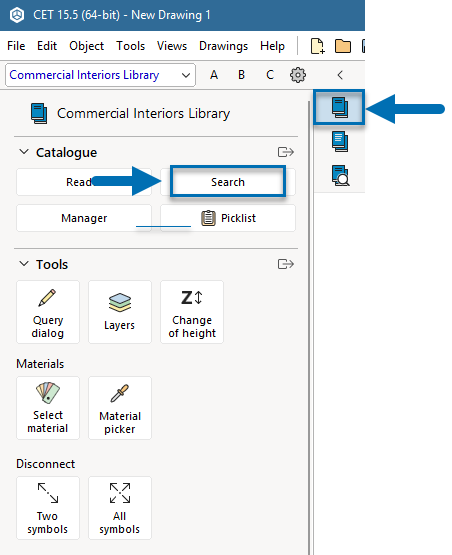Open the Object menu
The height and width of the screenshot is (555, 452).
tap(86, 46)
